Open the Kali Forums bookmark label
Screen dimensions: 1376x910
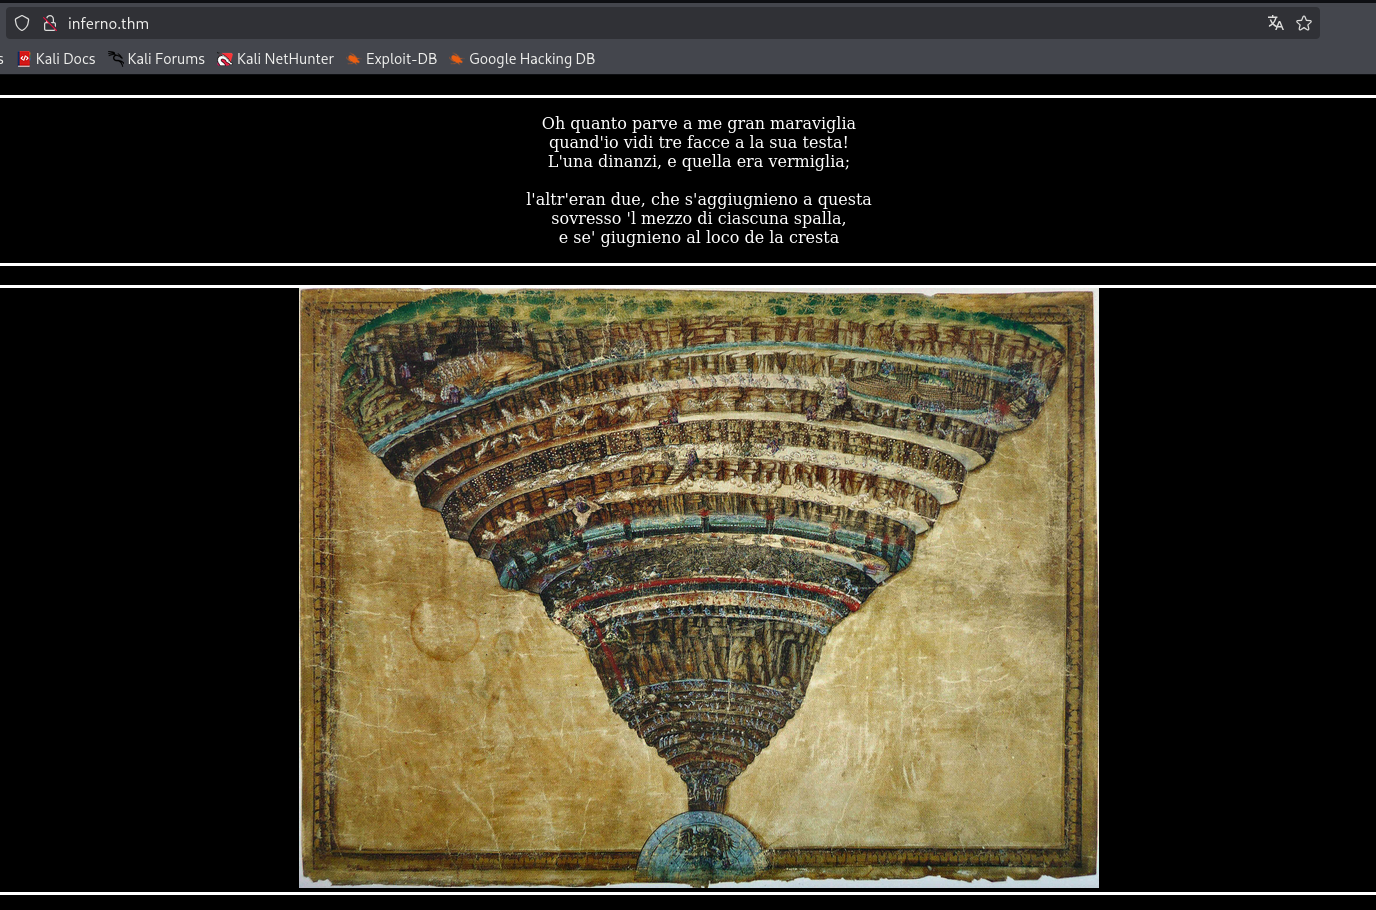point(166,59)
